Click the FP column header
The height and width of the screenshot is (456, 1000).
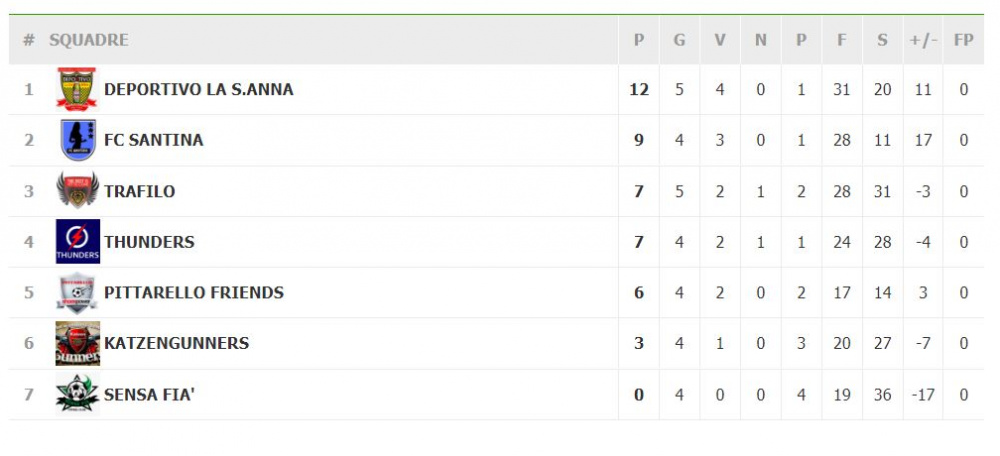point(964,40)
